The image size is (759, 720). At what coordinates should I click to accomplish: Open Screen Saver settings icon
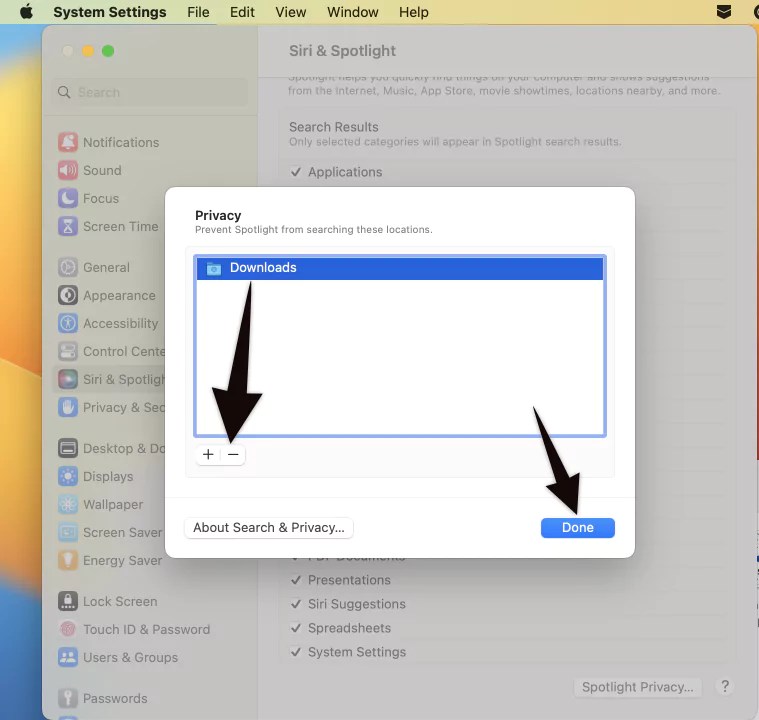pos(68,533)
